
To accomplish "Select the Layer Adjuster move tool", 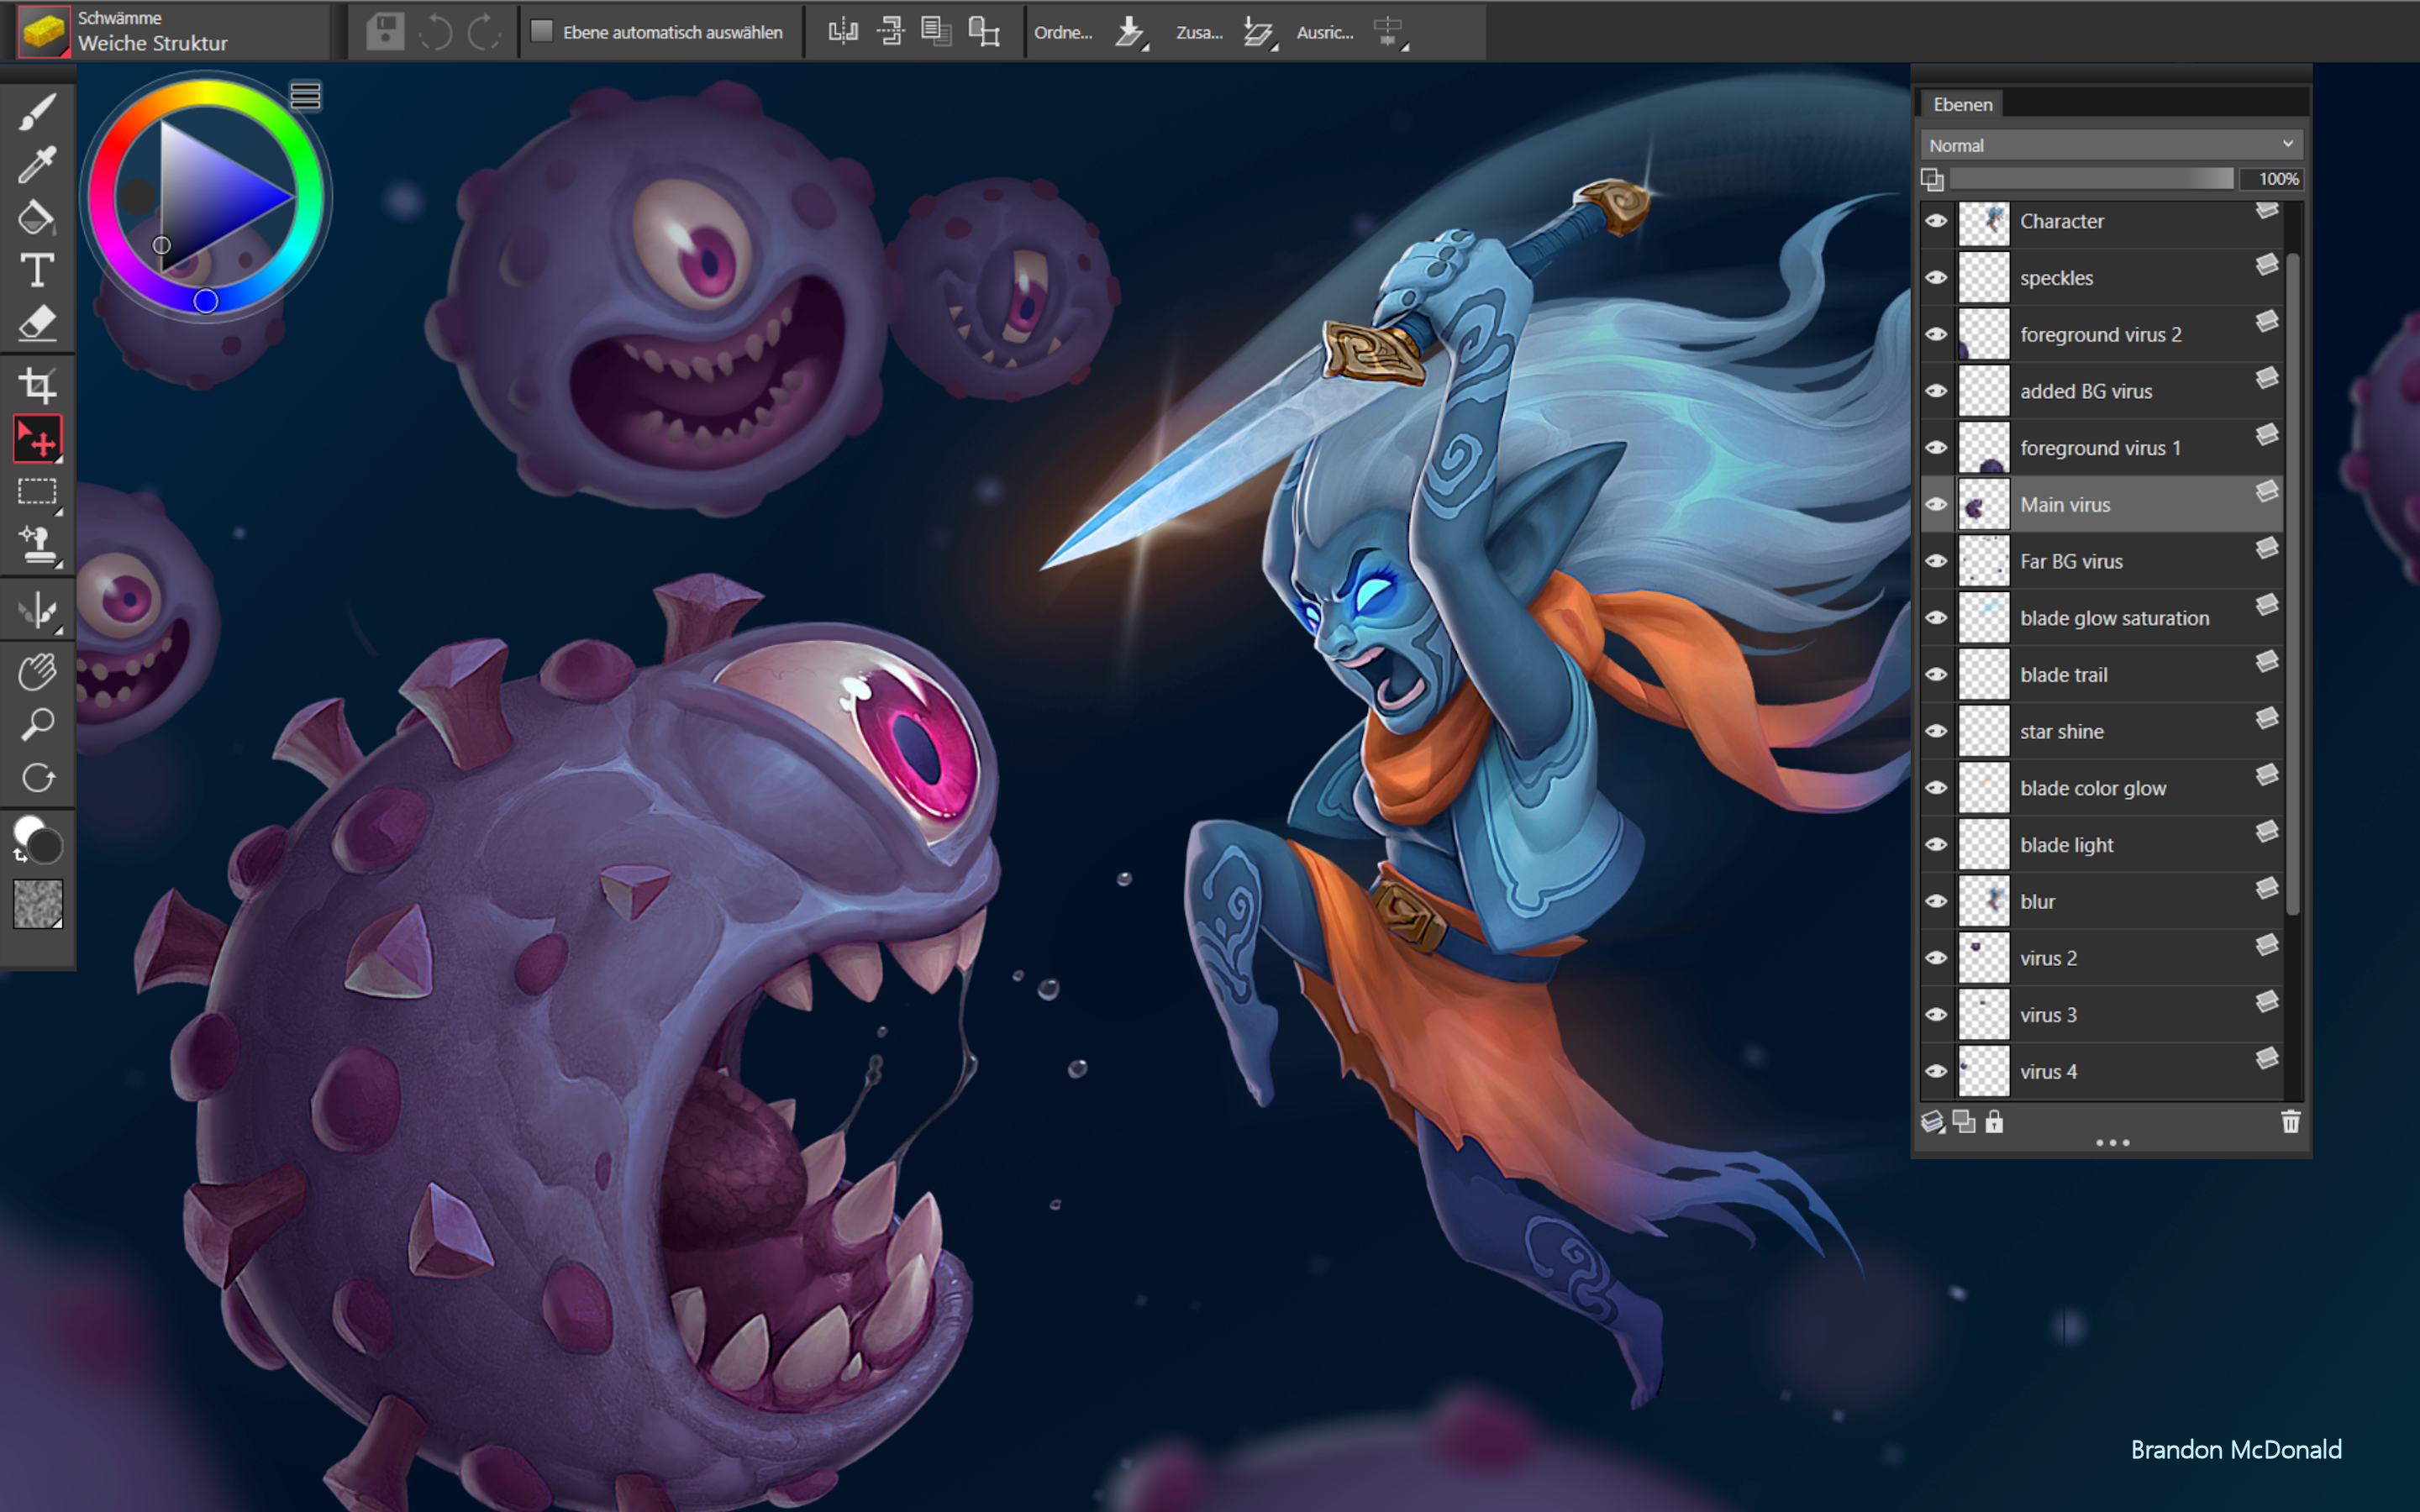I will coord(37,439).
